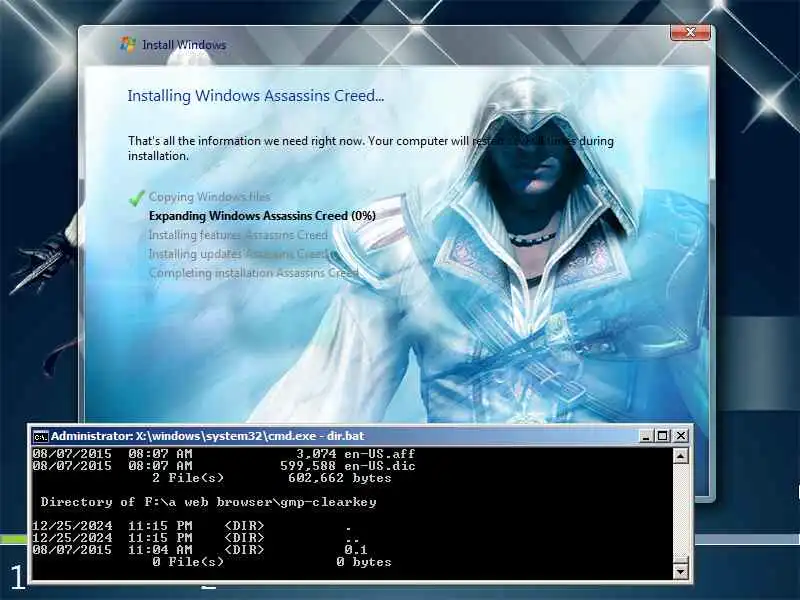Click the 'Directory of F:\a web browser\gmp-clearkey' line

click(209, 502)
